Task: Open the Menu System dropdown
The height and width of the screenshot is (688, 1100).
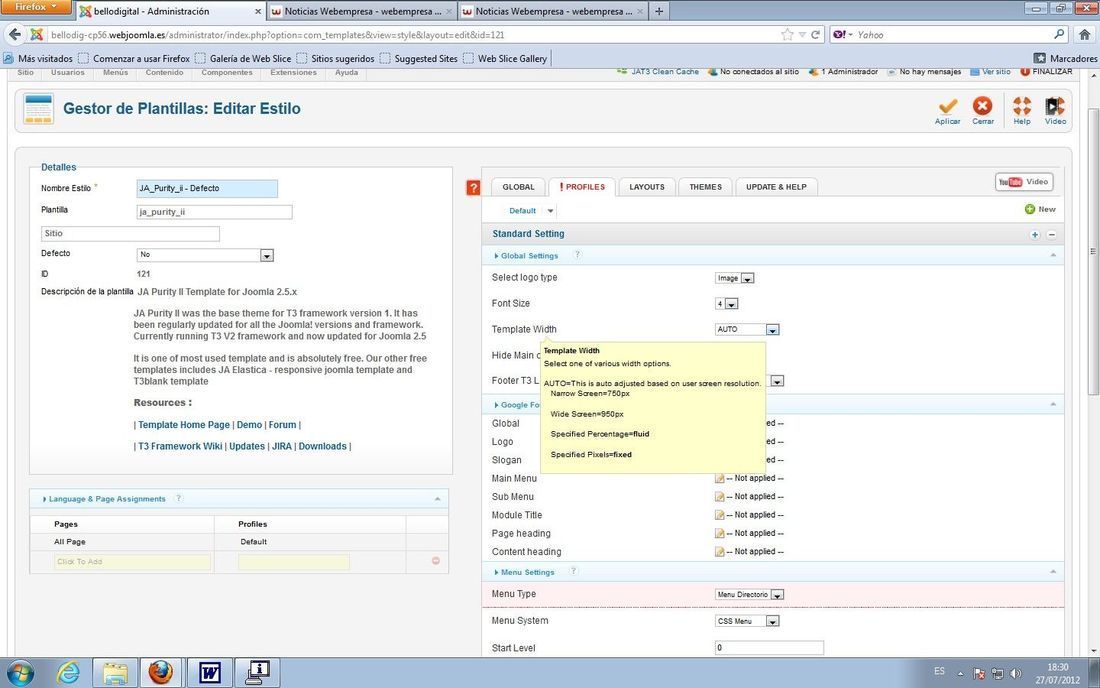Action: coord(747,621)
